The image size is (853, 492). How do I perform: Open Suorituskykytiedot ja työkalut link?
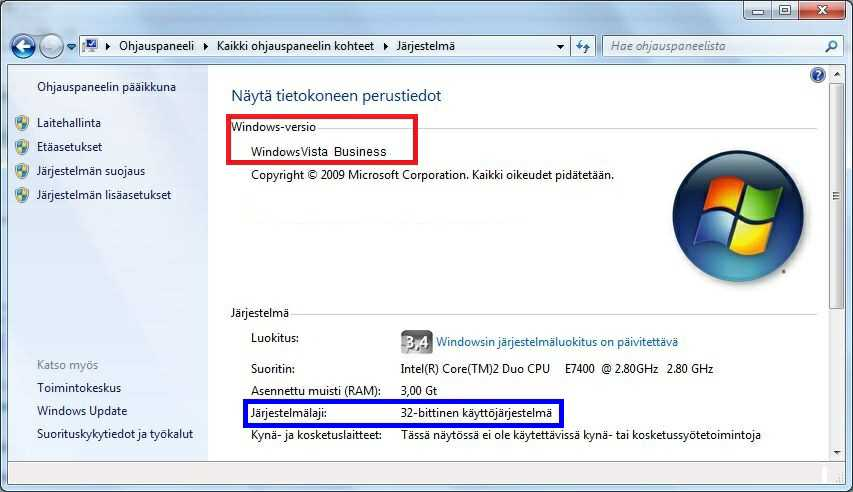(x=115, y=434)
